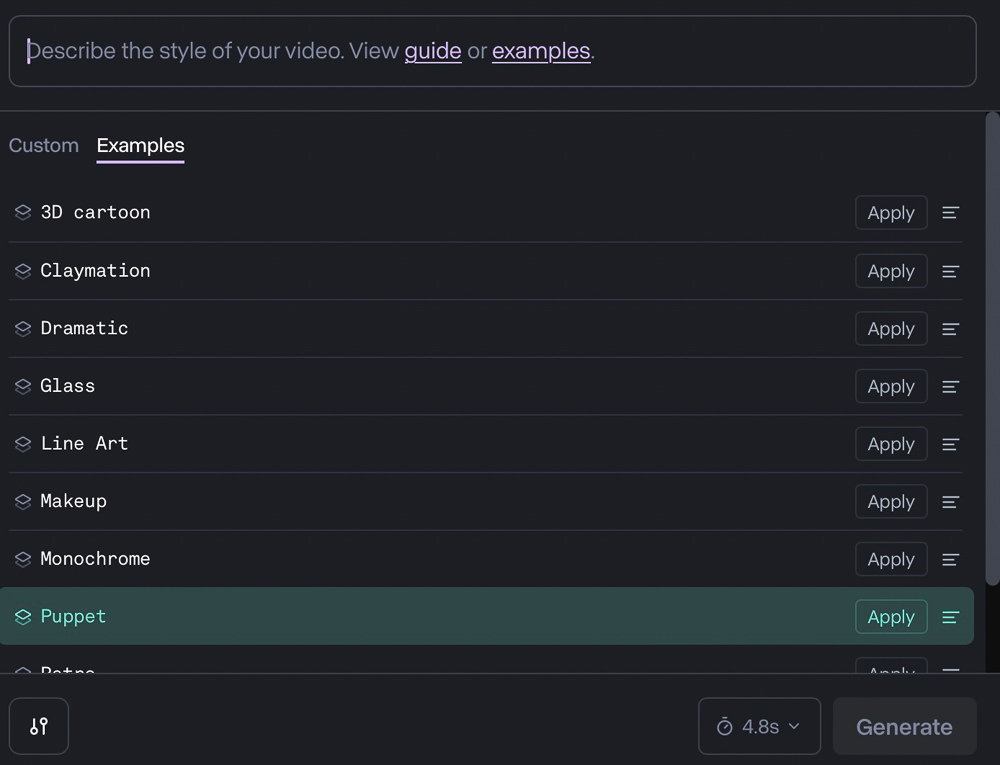1000x765 pixels.
Task: Select the Examples tab
Action: pos(141,146)
